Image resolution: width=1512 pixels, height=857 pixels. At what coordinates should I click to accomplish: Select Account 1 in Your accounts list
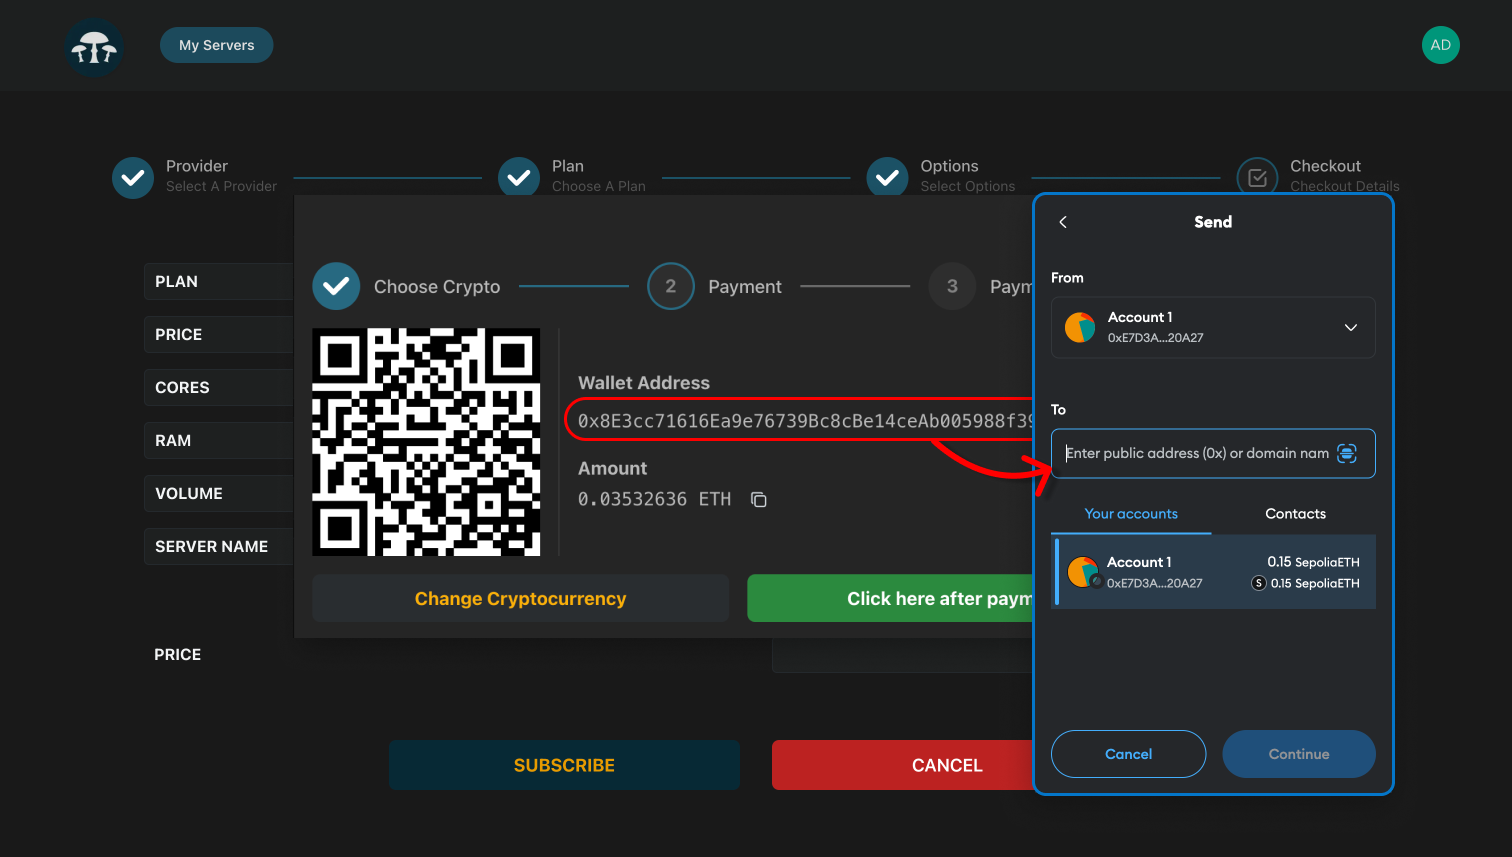[1214, 572]
